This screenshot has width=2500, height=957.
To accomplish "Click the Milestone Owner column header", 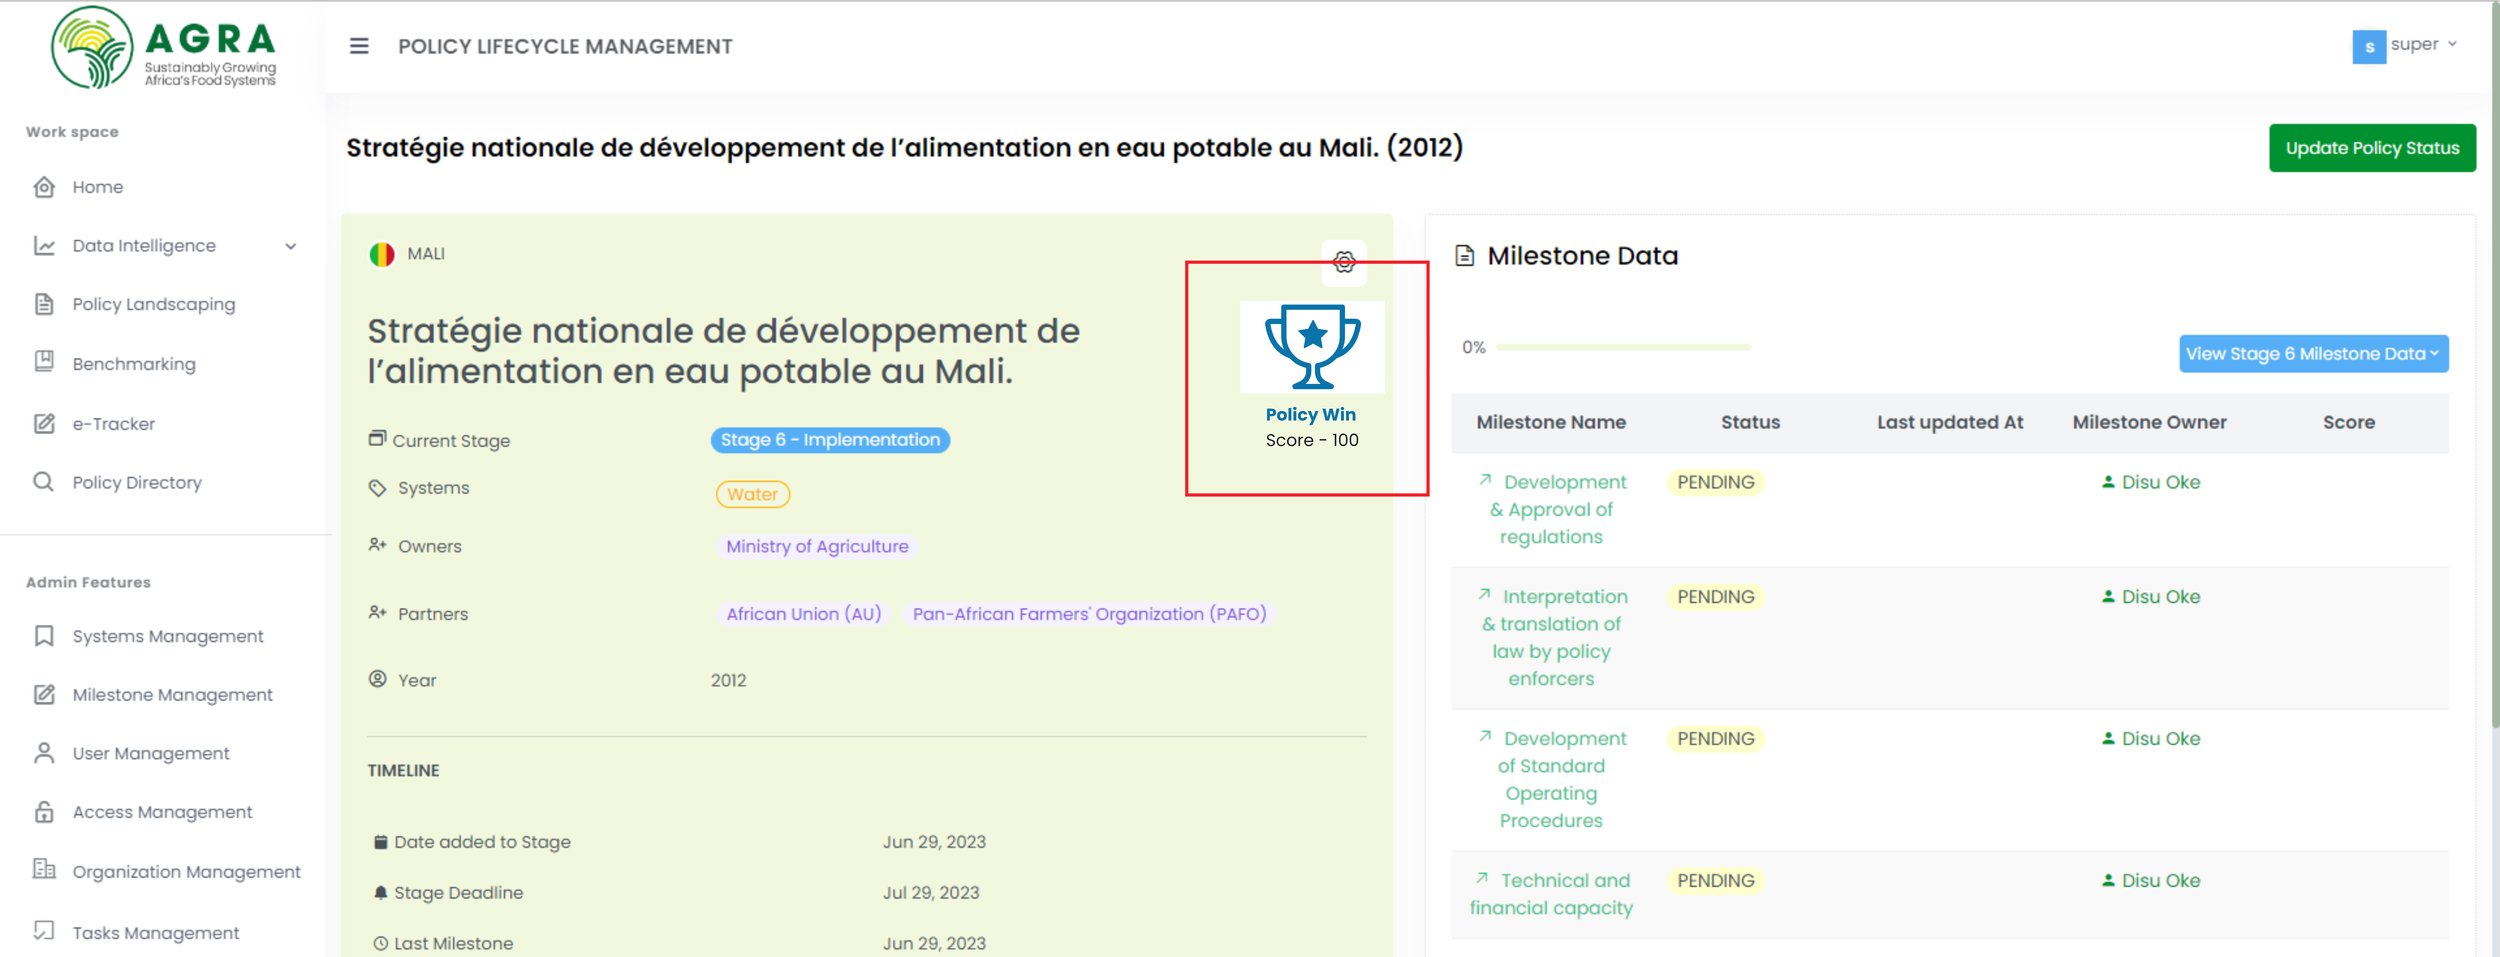I will pyautogui.click(x=2149, y=422).
